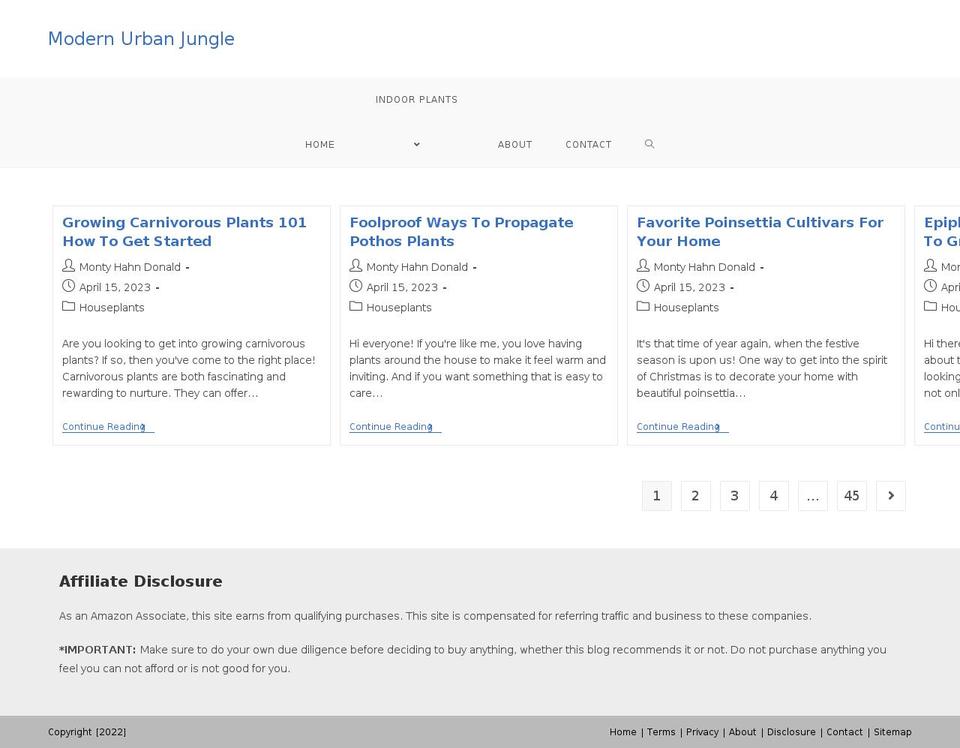This screenshot has width=960, height=748.
Task: Open Favorite Poinsettia Cultivars For Your Home
Action: click(x=760, y=231)
